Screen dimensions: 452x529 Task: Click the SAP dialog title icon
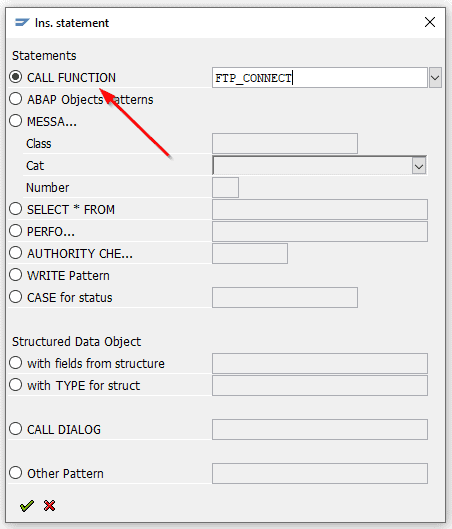[x=22, y=23]
